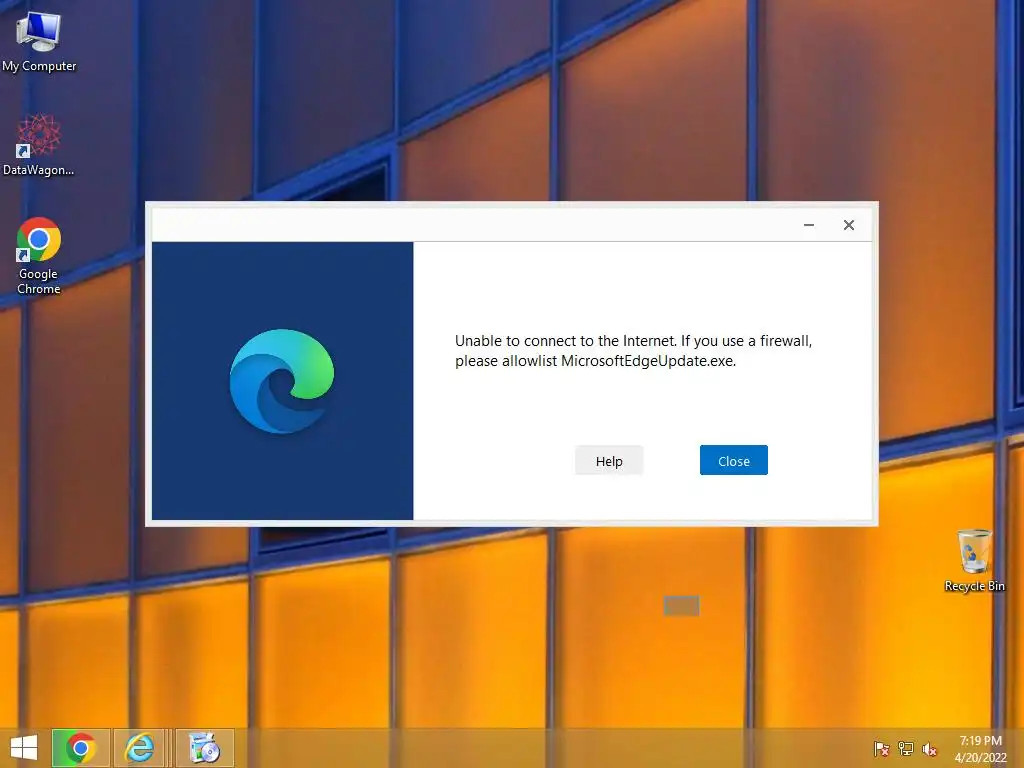Open My Computer desktop icon
This screenshot has width=1024, height=768.
click(x=39, y=39)
